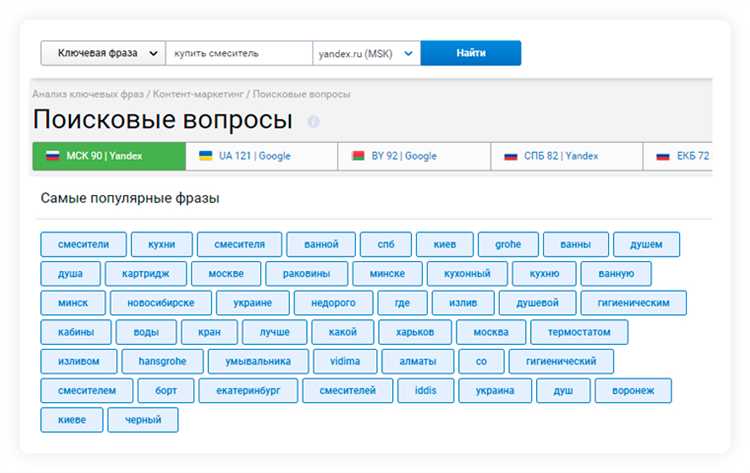Click the раковины phrase tag
The image size is (750, 473).
coord(307,274)
